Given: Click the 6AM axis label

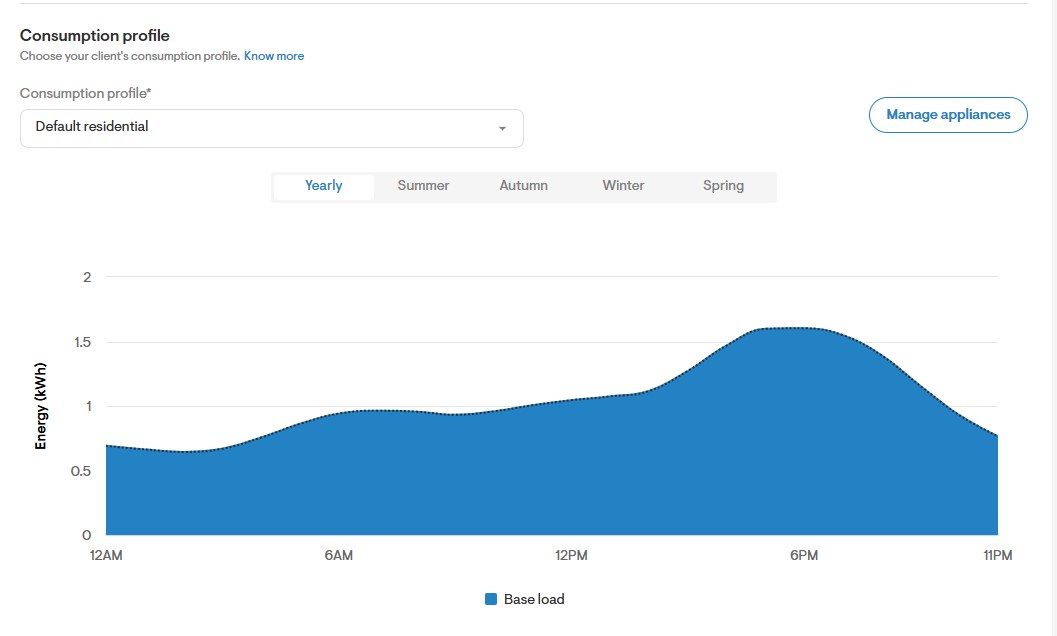Looking at the screenshot, I should 338,555.
